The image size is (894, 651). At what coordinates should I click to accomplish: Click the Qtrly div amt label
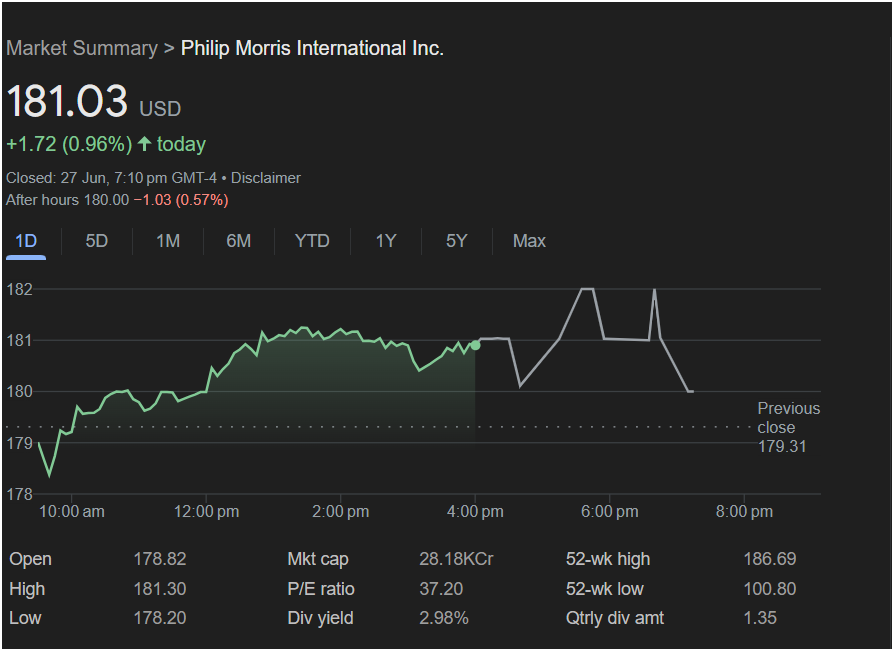615,618
